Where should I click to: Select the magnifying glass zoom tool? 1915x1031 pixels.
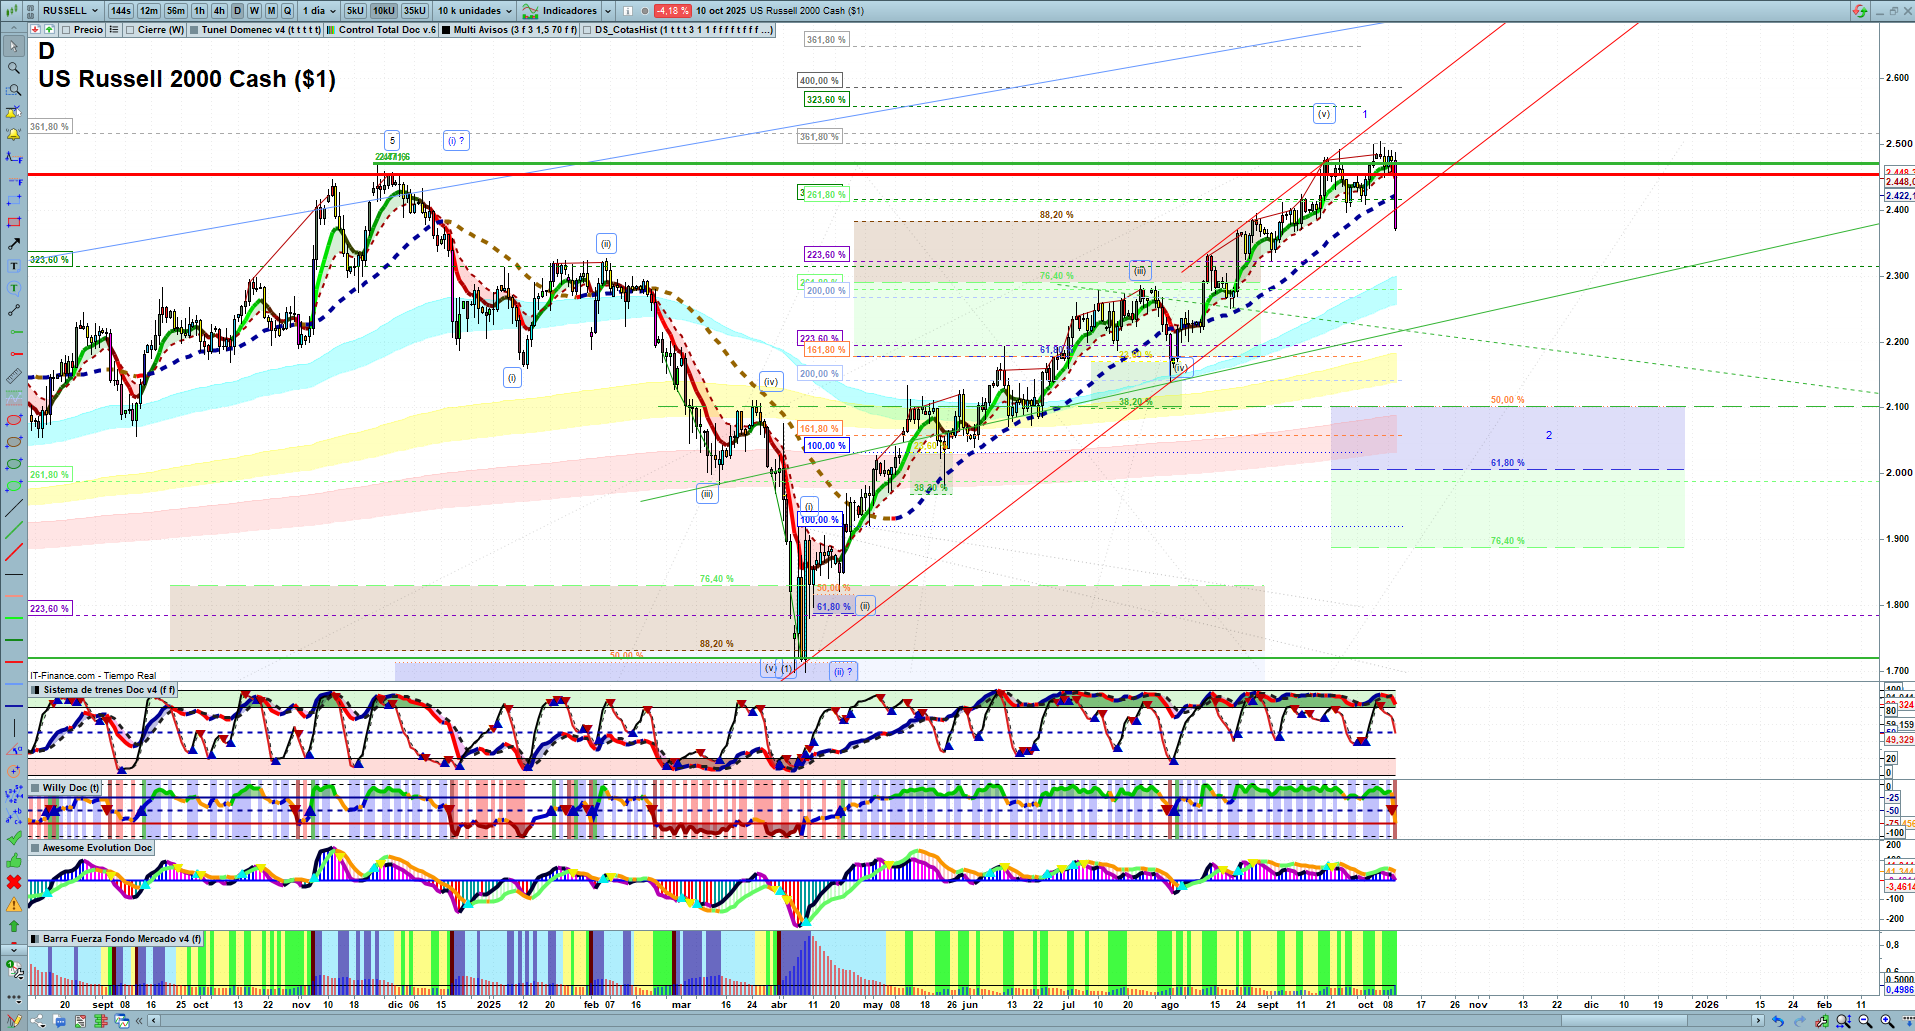coord(14,68)
